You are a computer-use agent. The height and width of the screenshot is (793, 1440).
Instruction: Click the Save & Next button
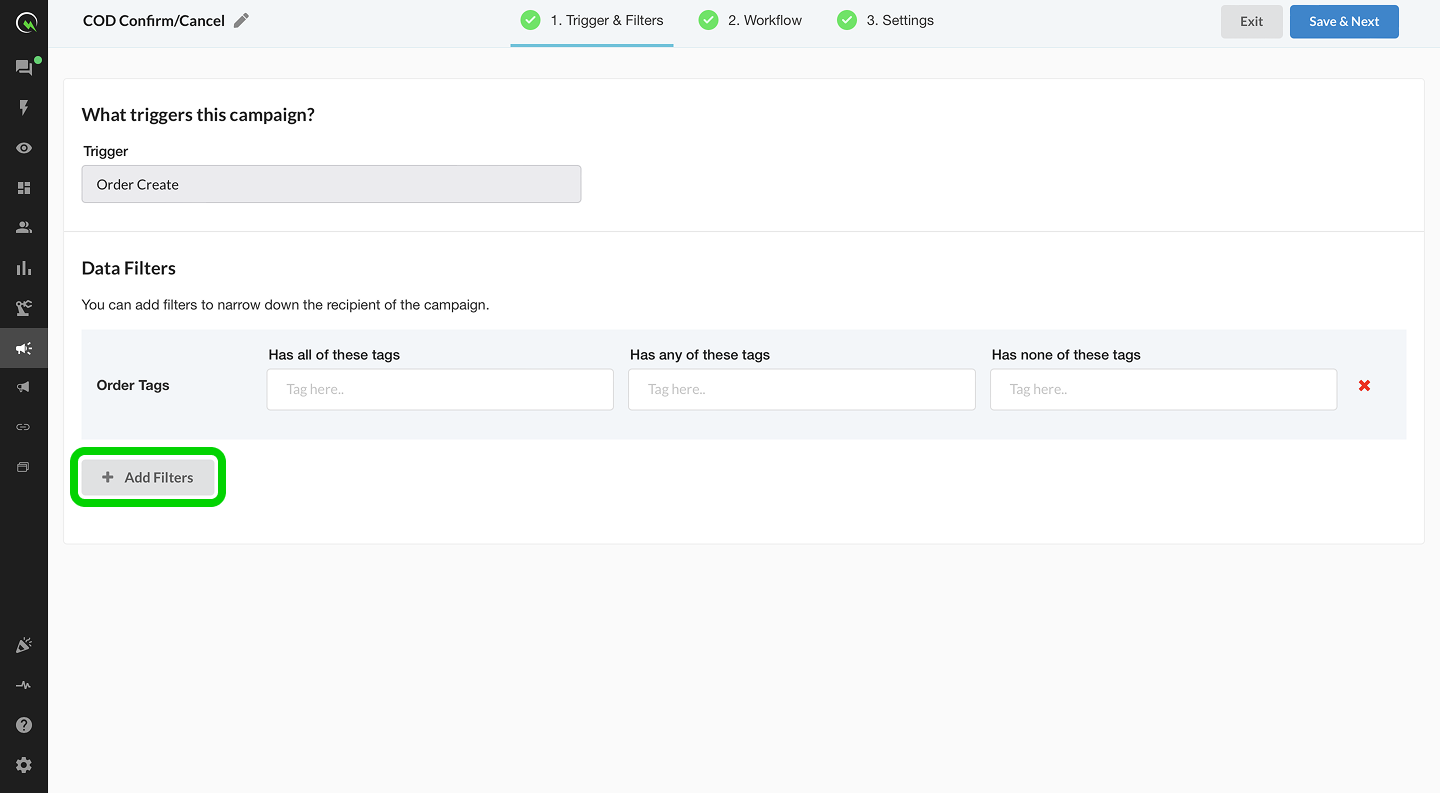tap(1343, 21)
